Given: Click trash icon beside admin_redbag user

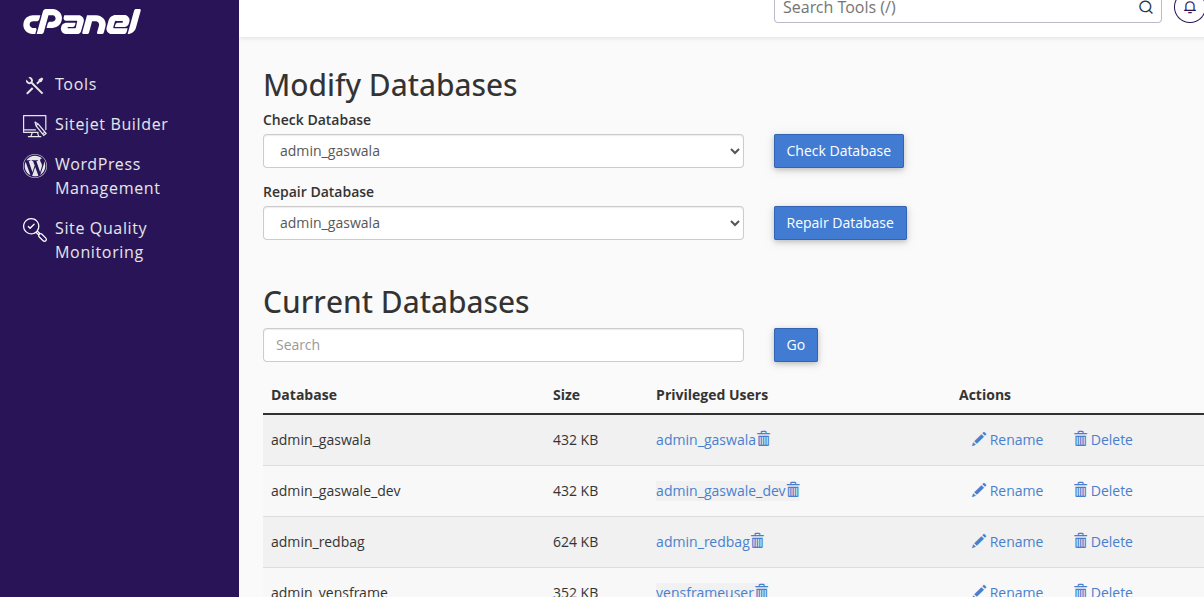Looking at the screenshot, I should tap(758, 541).
